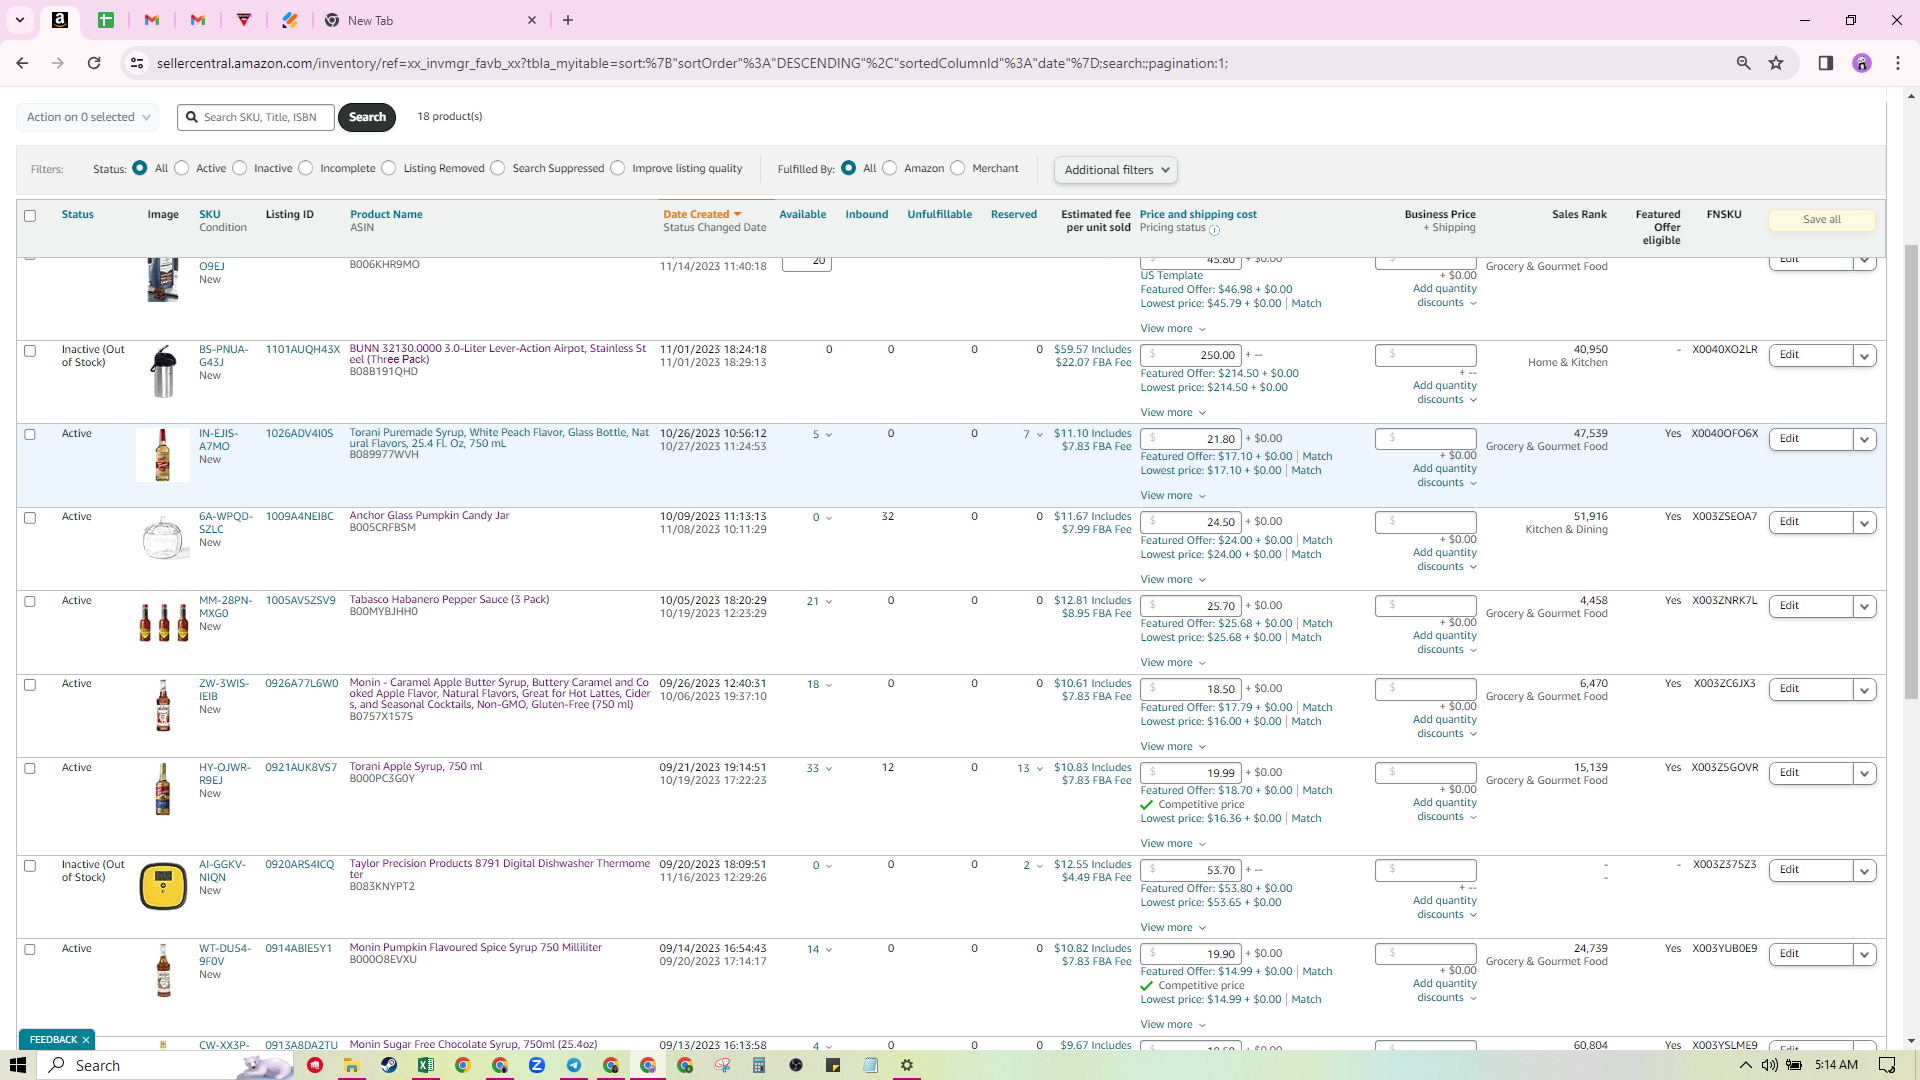
Task: Expand the Additional filters dropdown
Action: point(1115,170)
